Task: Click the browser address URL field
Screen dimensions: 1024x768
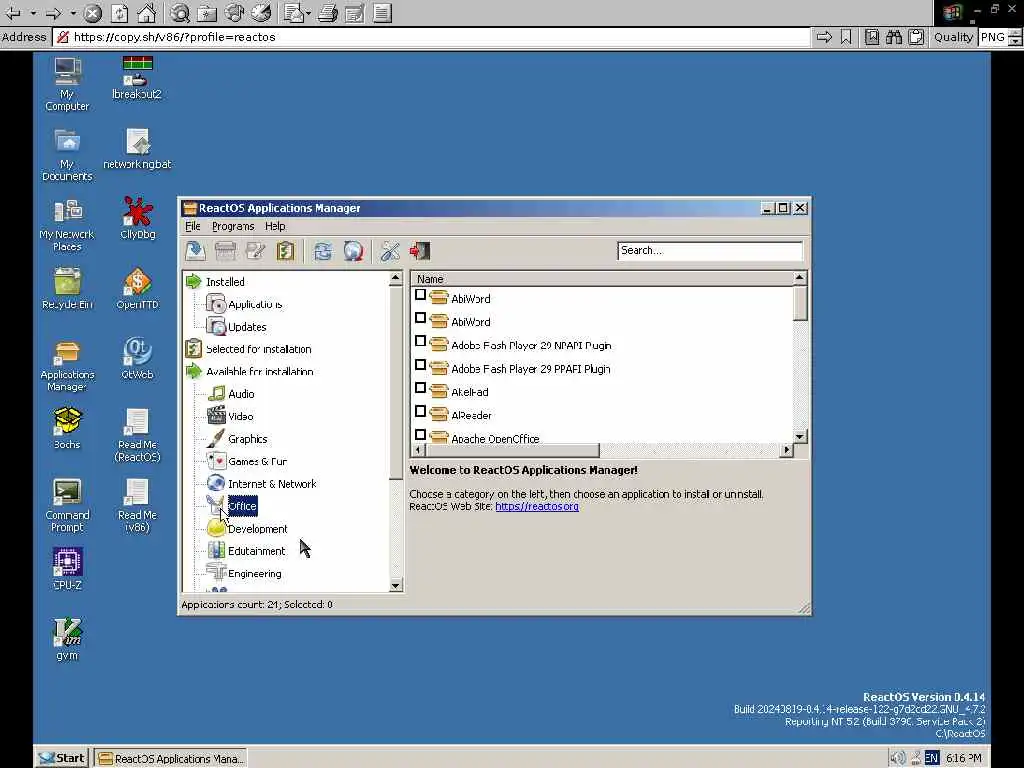Action: point(431,37)
